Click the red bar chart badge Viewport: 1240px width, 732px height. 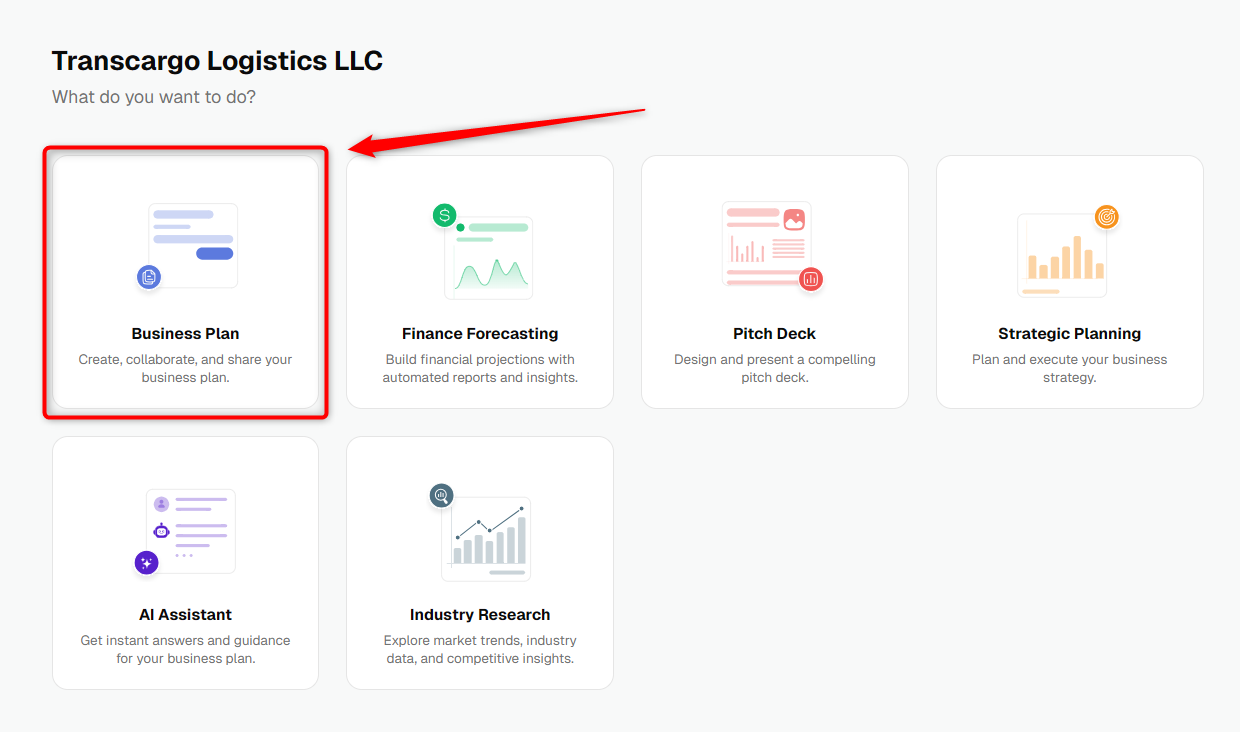(x=811, y=279)
